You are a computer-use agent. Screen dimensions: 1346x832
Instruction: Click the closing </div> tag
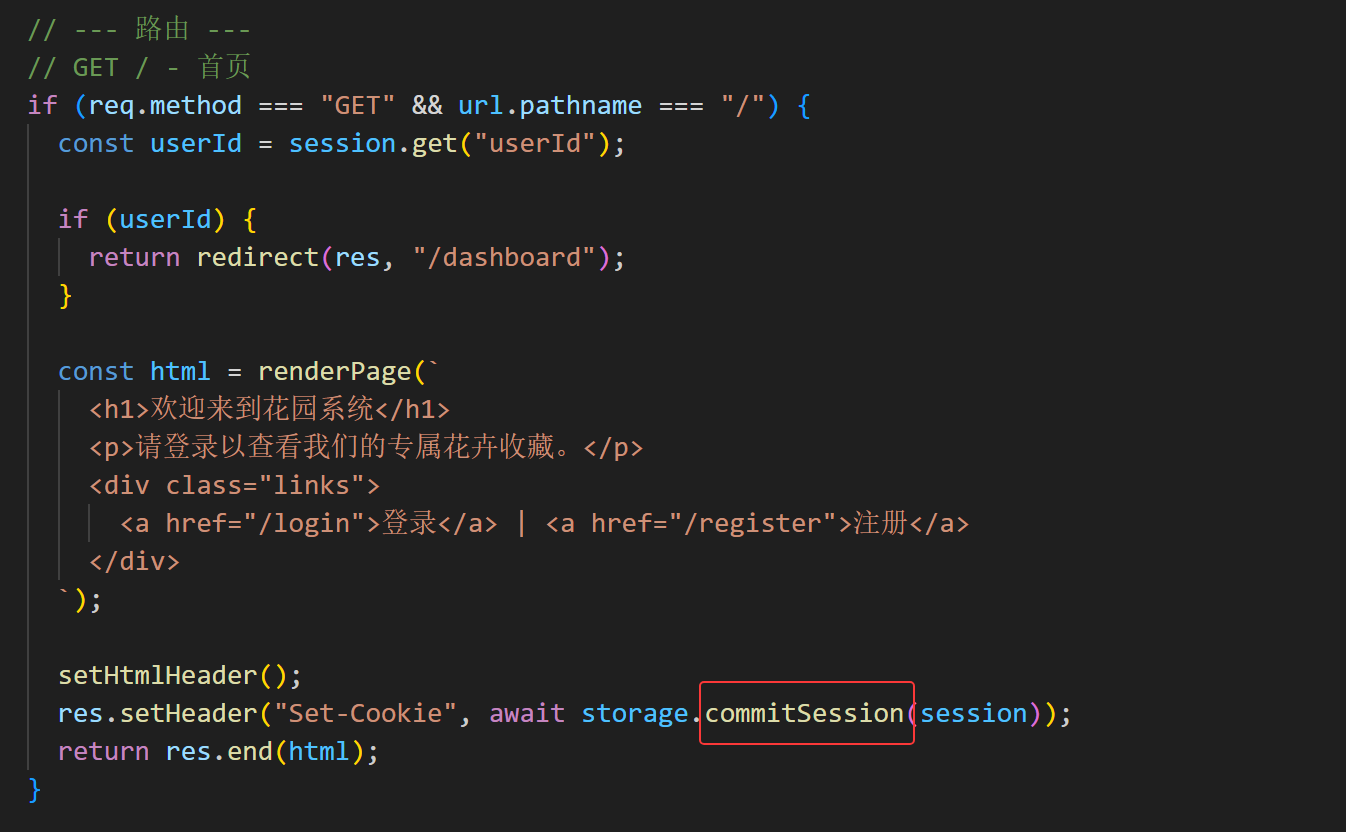[134, 561]
